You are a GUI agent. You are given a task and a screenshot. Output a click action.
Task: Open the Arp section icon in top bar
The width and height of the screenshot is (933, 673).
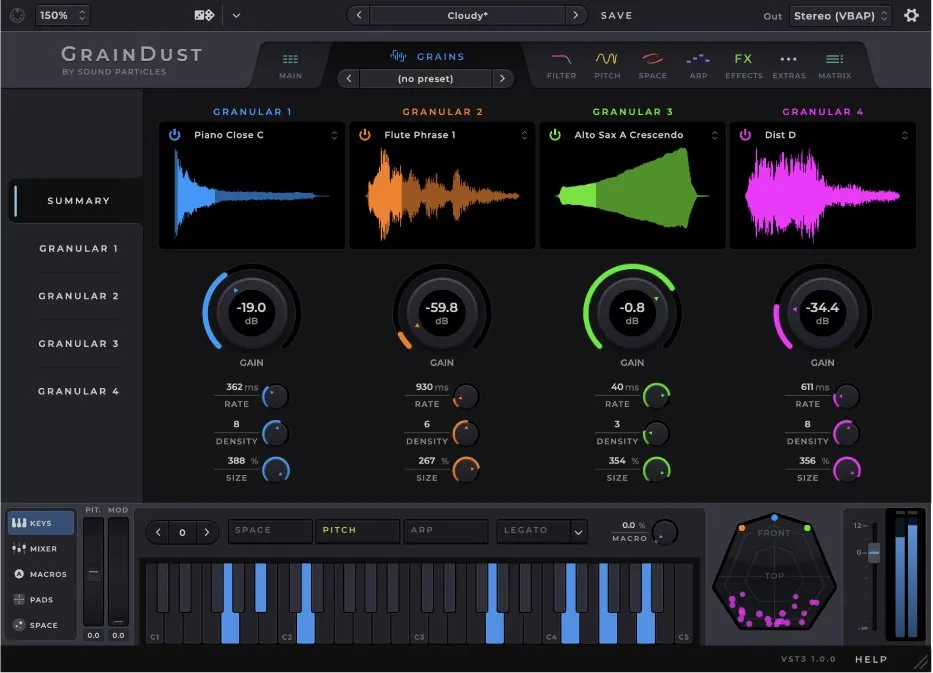coord(698,65)
